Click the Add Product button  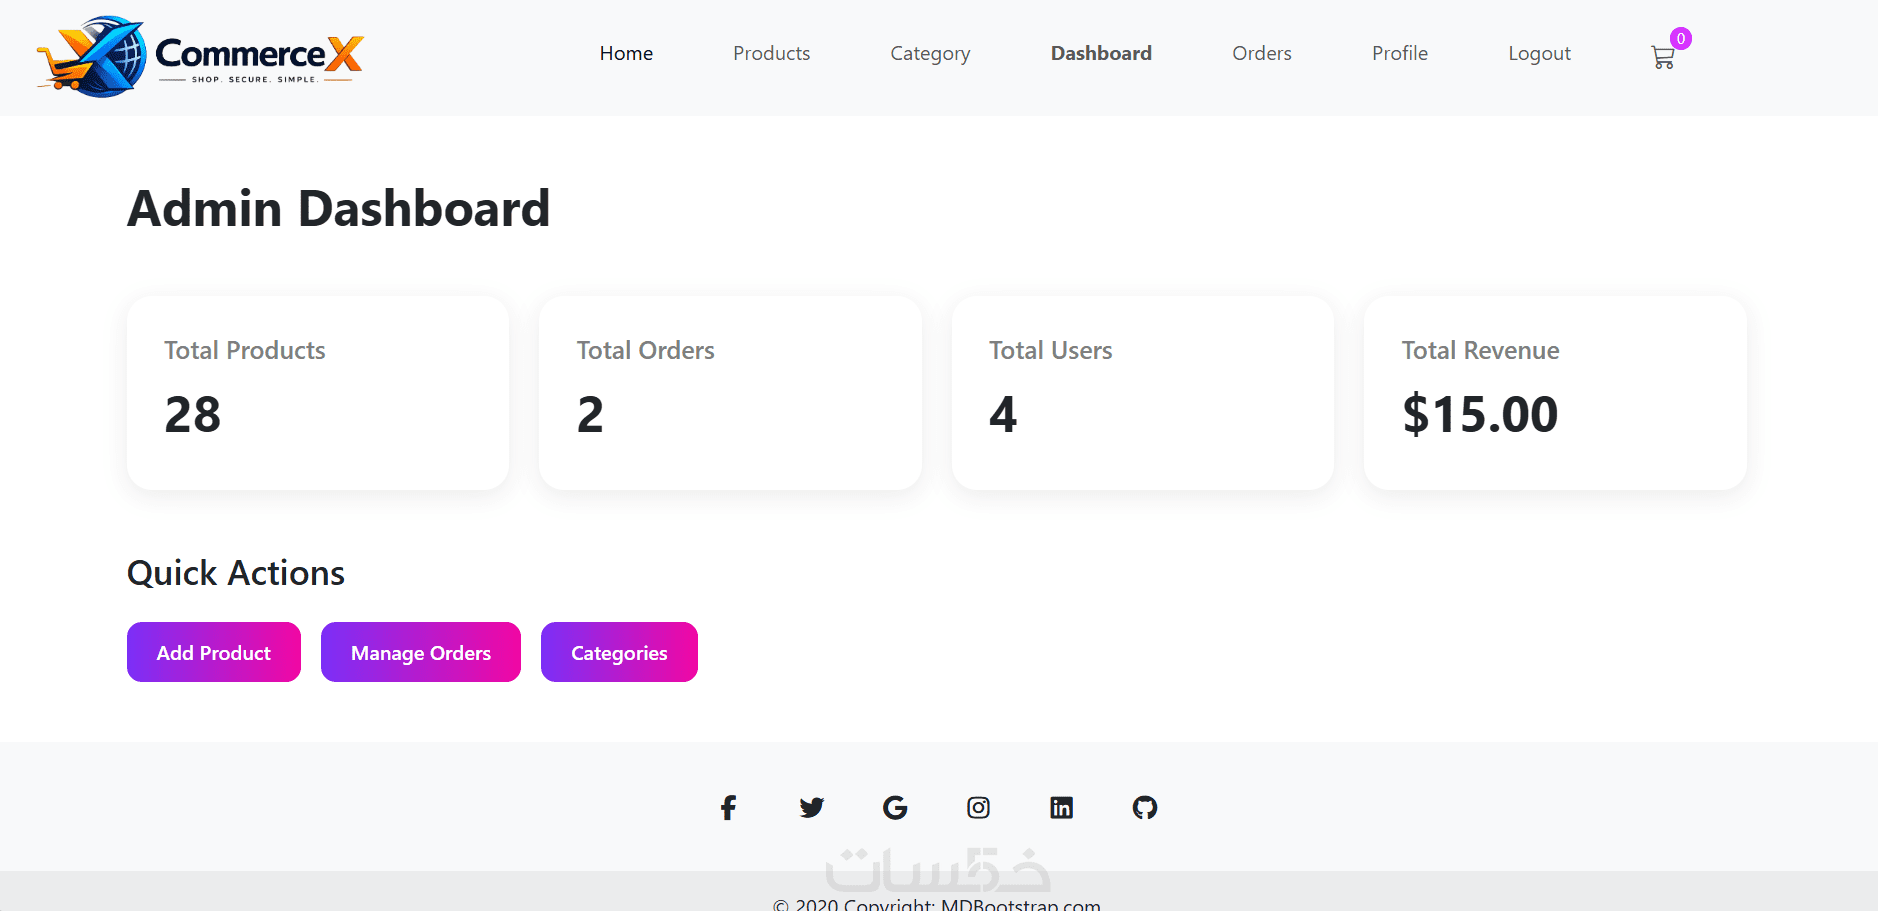click(214, 652)
